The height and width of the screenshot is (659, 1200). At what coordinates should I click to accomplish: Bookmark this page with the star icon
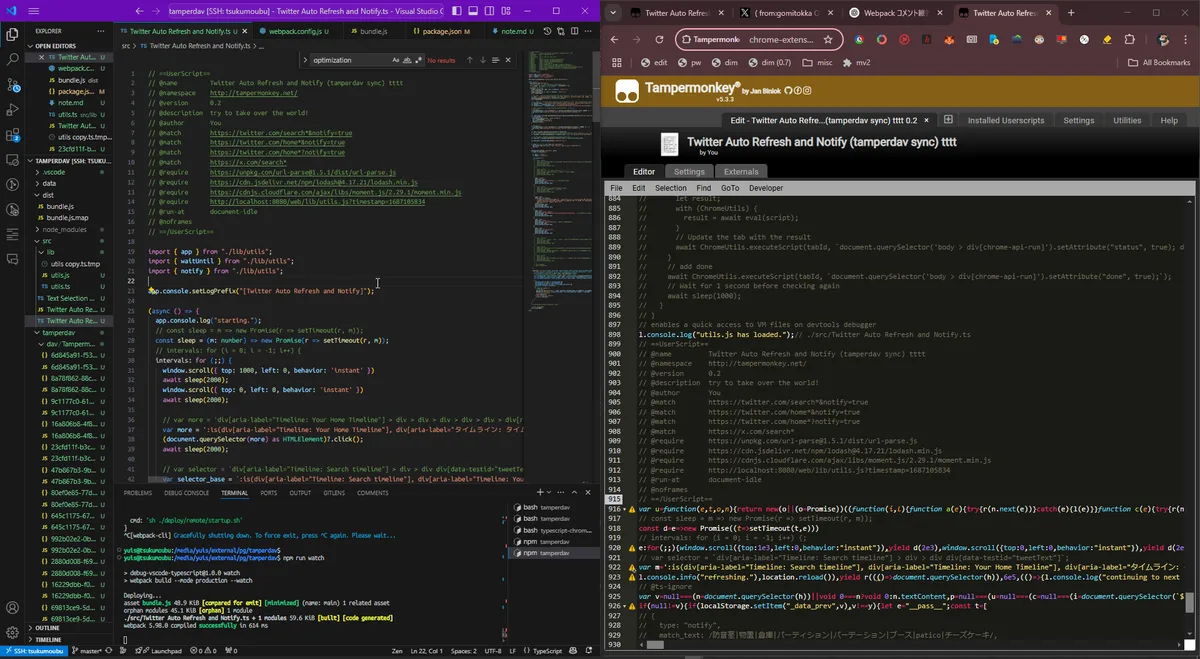coord(828,40)
